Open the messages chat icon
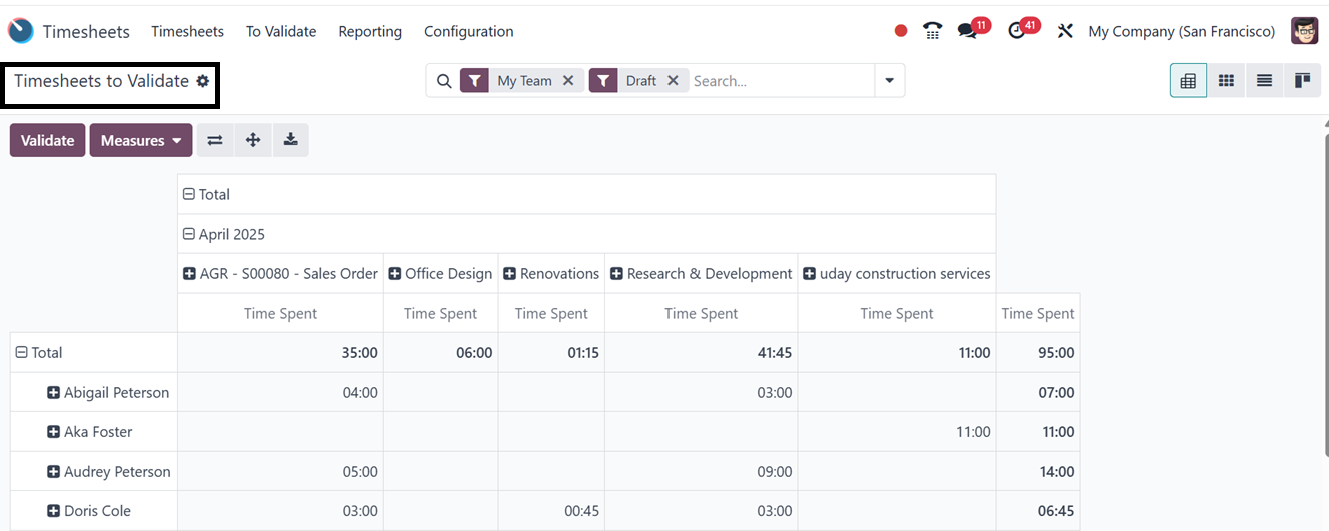Image resolution: width=1329 pixels, height=531 pixels. tap(967, 31)
